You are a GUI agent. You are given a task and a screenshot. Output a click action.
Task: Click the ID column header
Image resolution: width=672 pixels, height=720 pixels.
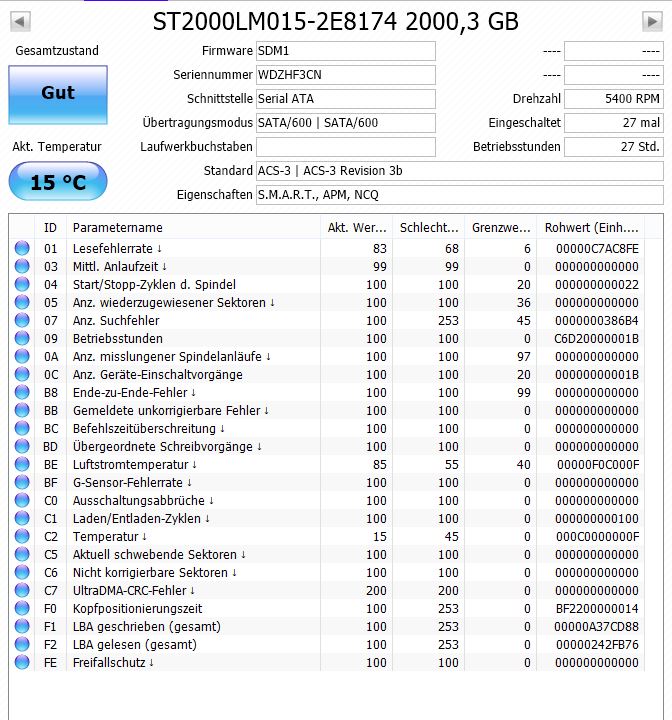[51, 228]
